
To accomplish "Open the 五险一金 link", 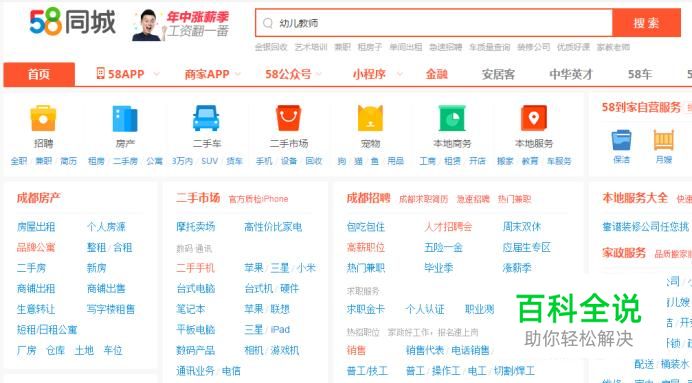I will coord(443,247).
